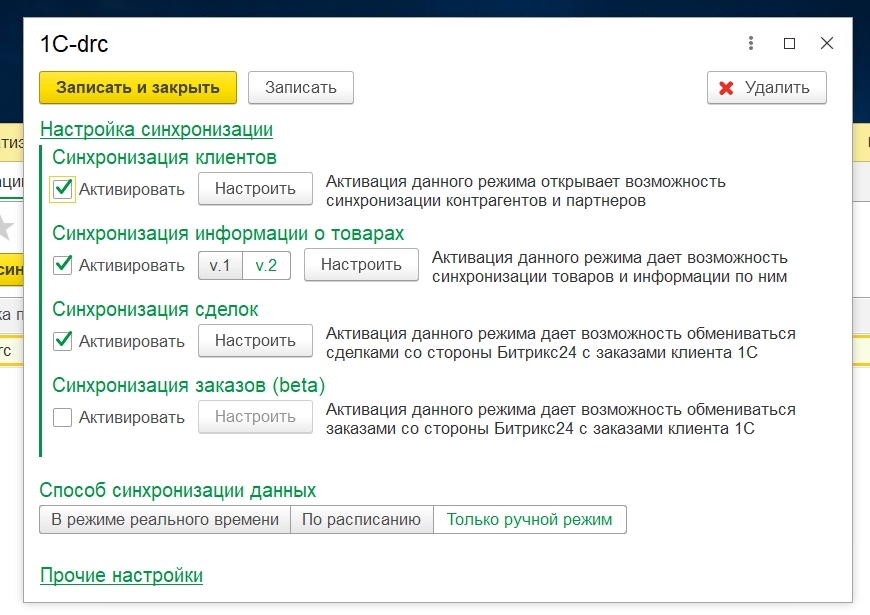Maximize the 1C-drc window
This screenshot has width=870, height=615.
coord(789,44)
